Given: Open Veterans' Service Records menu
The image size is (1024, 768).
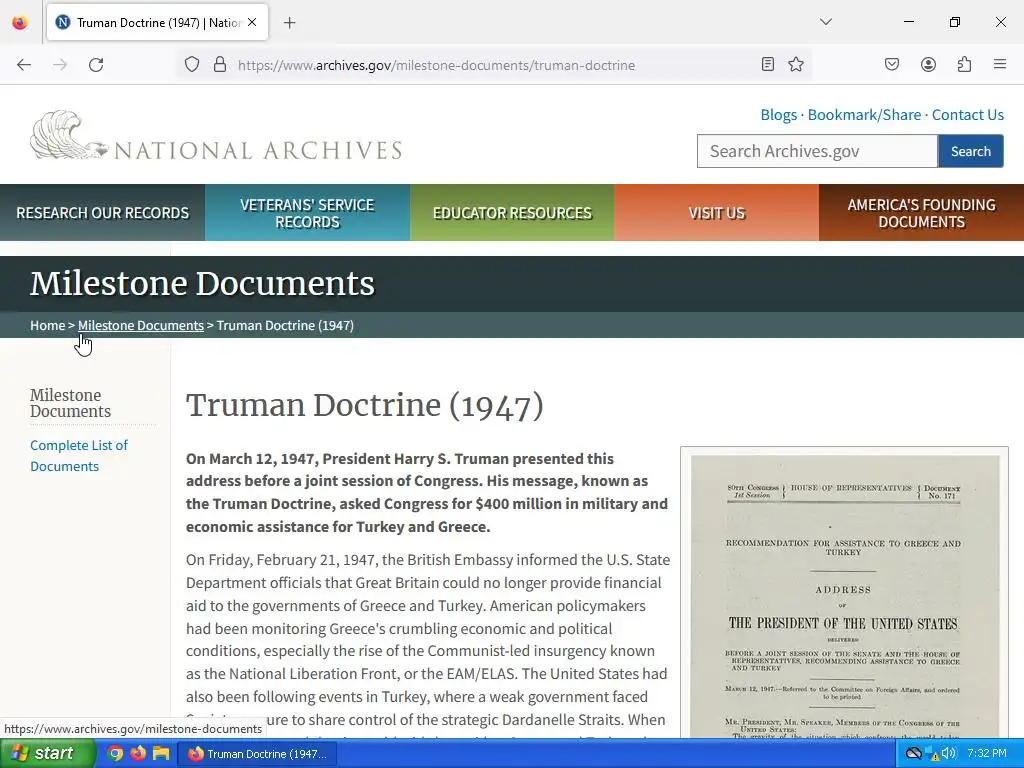Looking at the screenshot, I should coord(307,213).
